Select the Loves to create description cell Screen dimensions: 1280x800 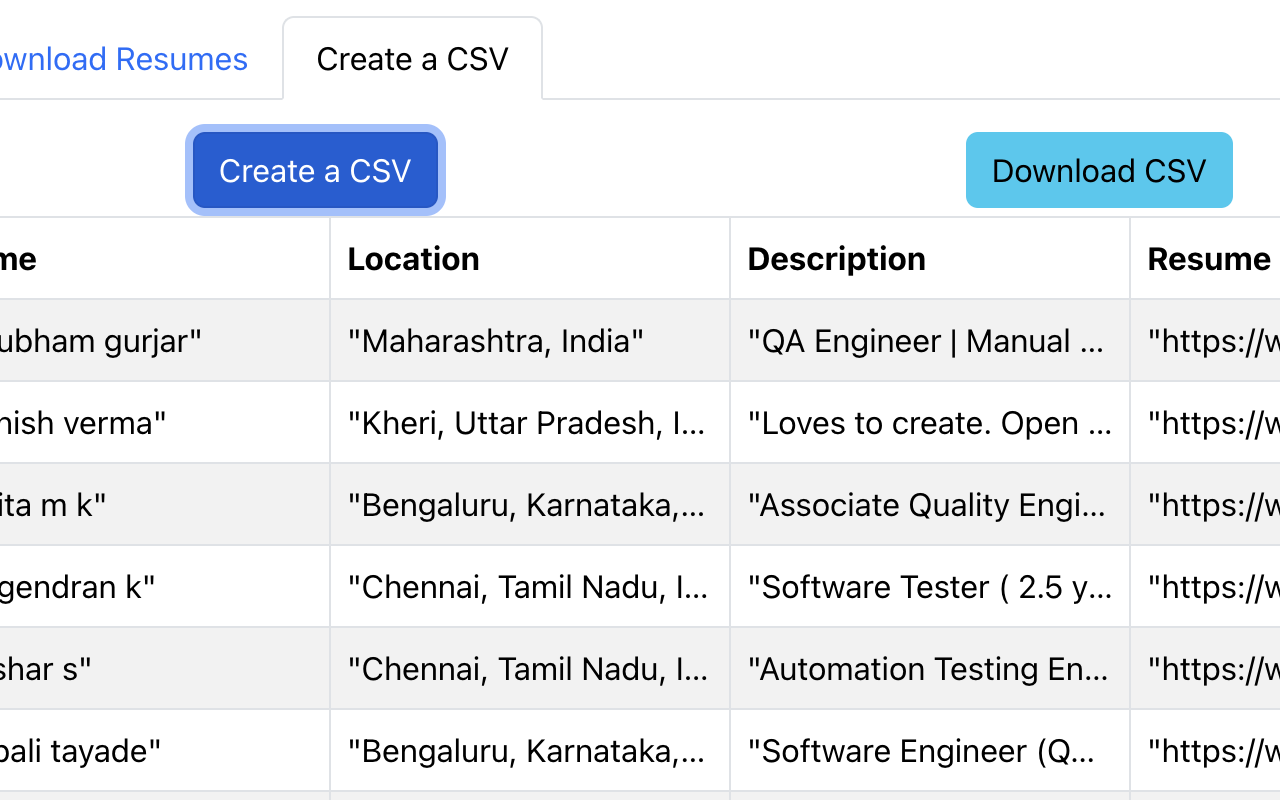tap(930, 422)
